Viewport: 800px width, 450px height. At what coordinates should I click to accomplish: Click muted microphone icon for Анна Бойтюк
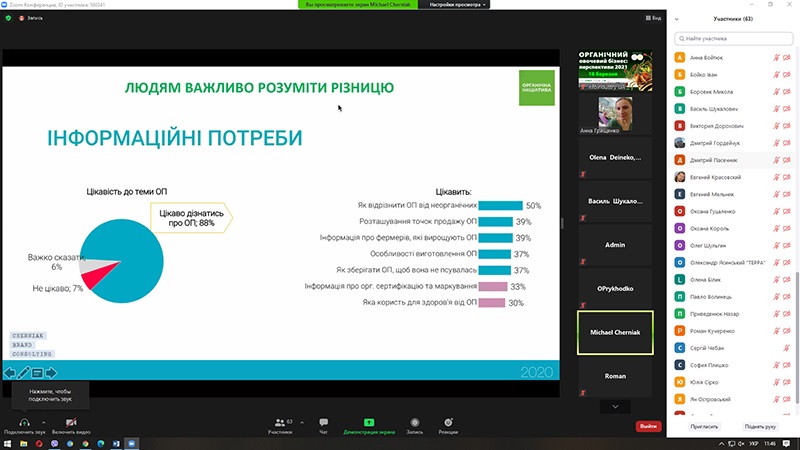coord(776,58)
